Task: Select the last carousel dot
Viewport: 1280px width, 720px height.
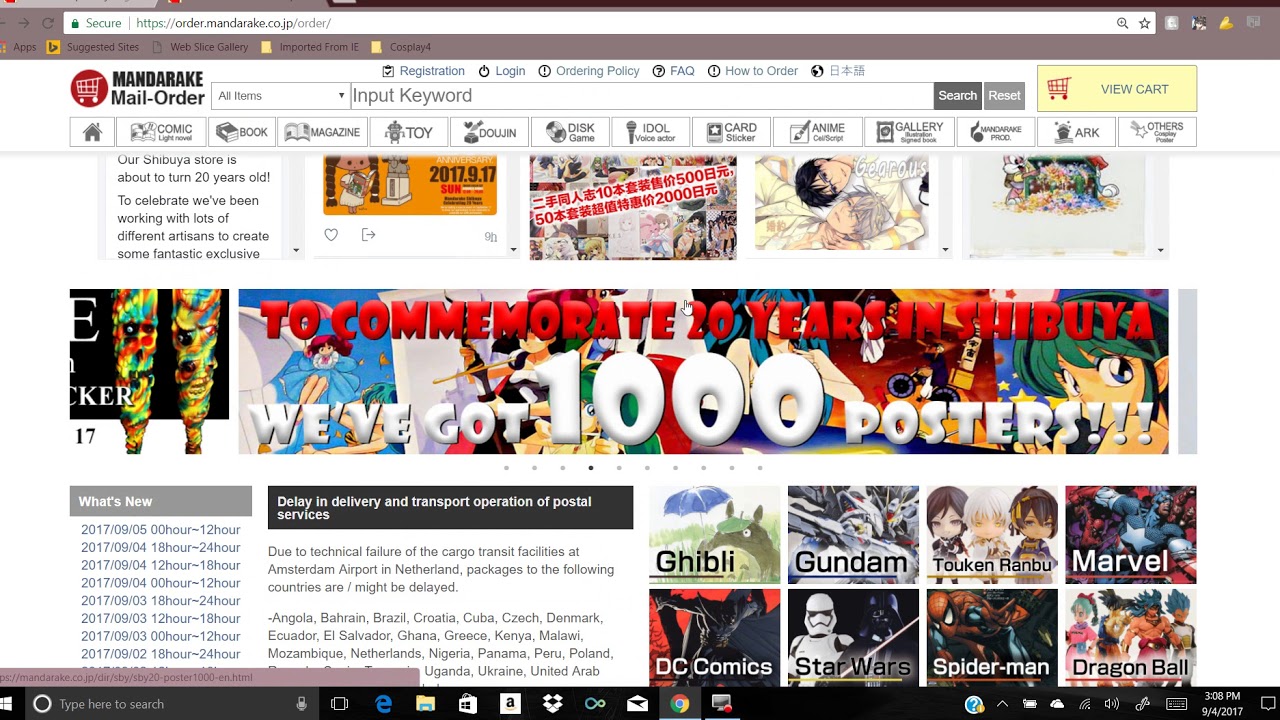Action: click(x=760, y=468)
